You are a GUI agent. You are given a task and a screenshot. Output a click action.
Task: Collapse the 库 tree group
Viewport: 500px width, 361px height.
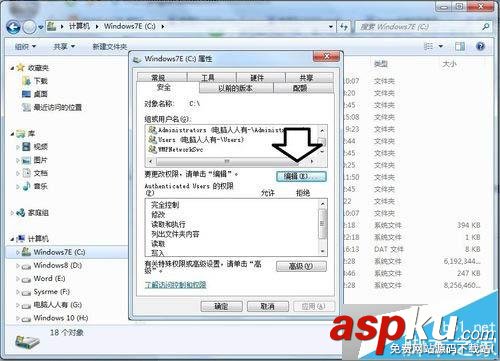pos(12,134)
